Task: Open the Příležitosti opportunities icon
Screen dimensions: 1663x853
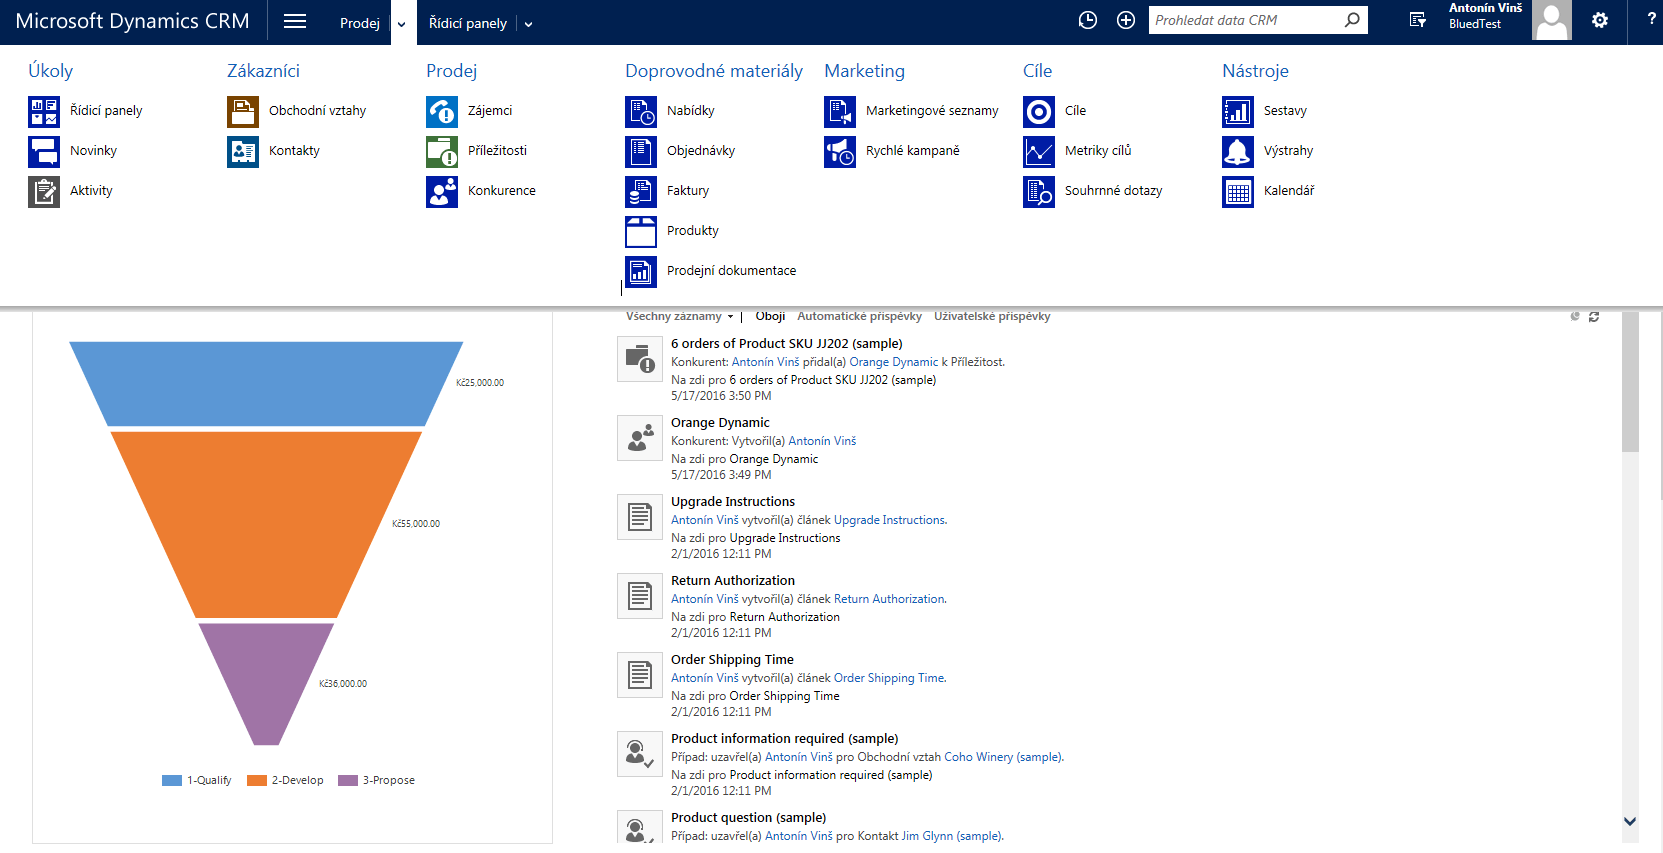Action: point(442,151)
